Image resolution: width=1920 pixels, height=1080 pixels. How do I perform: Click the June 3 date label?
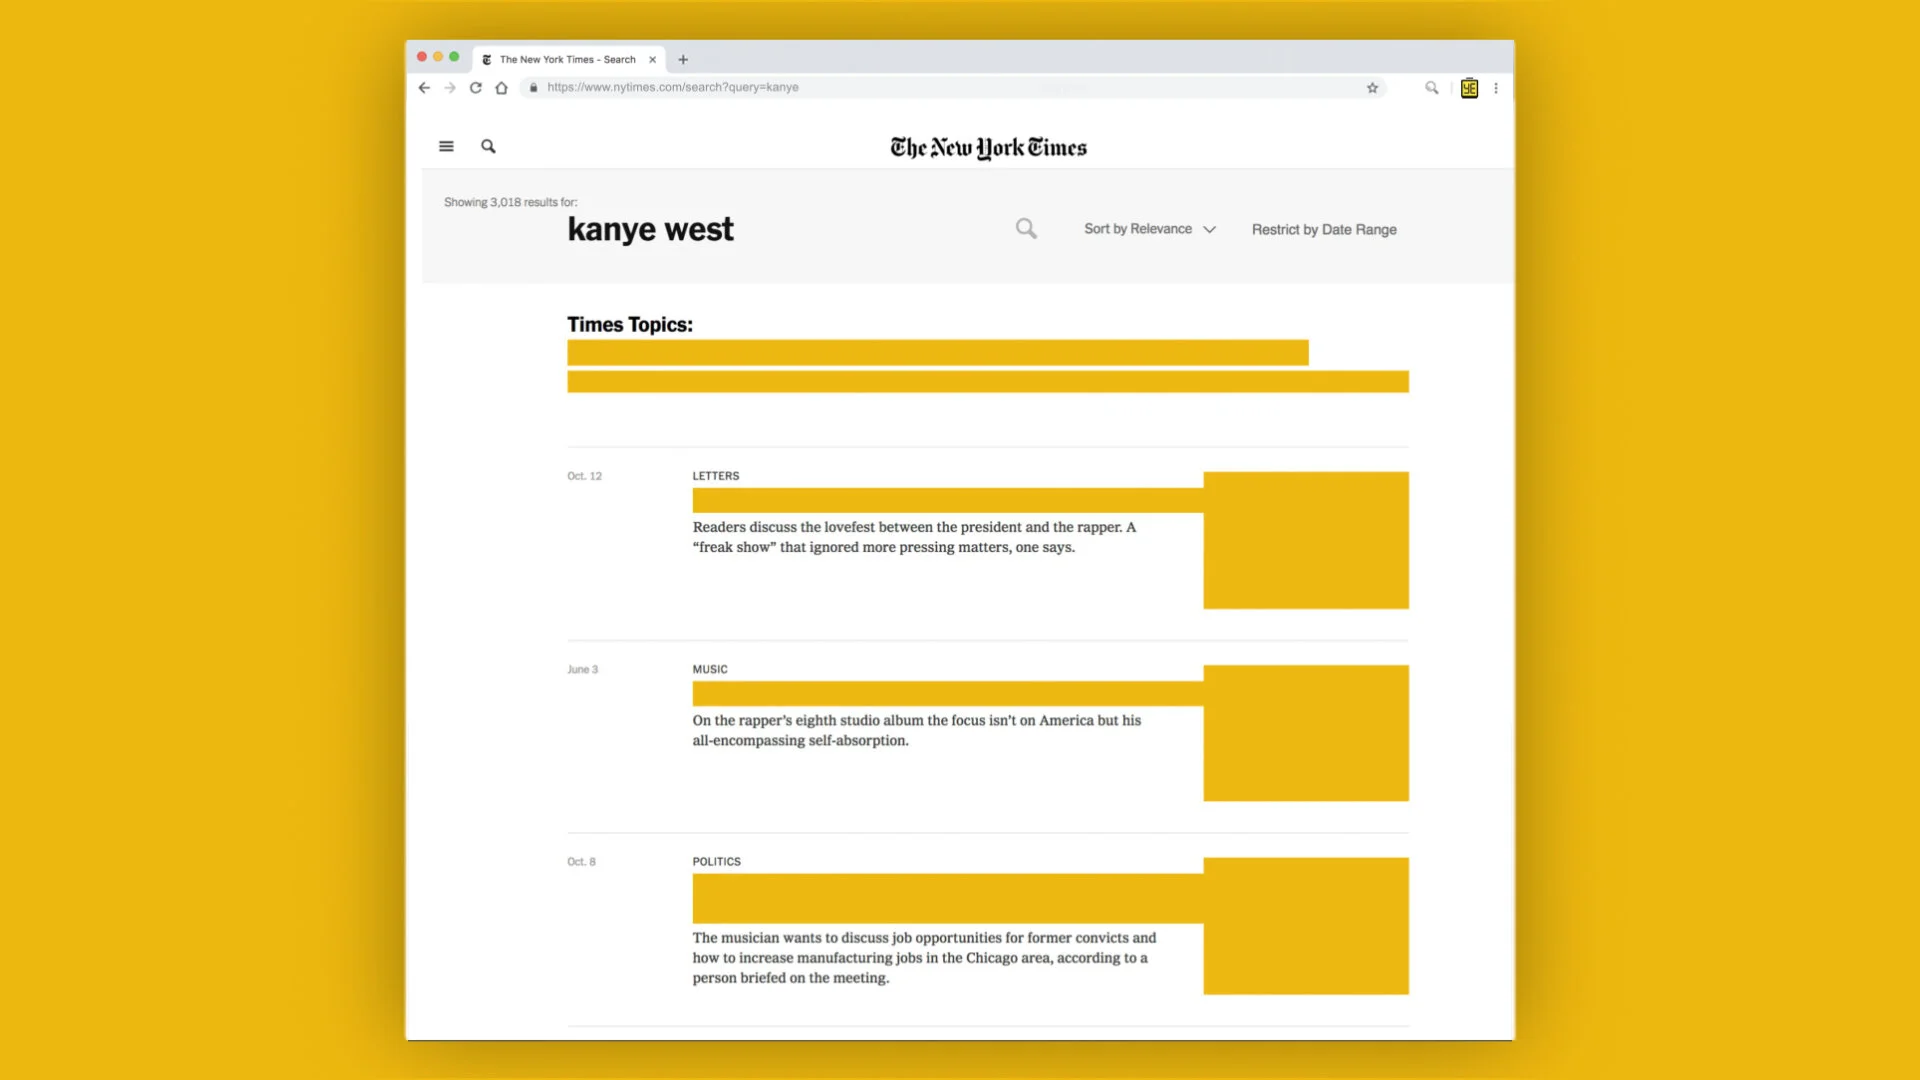(x=582, y=669)
